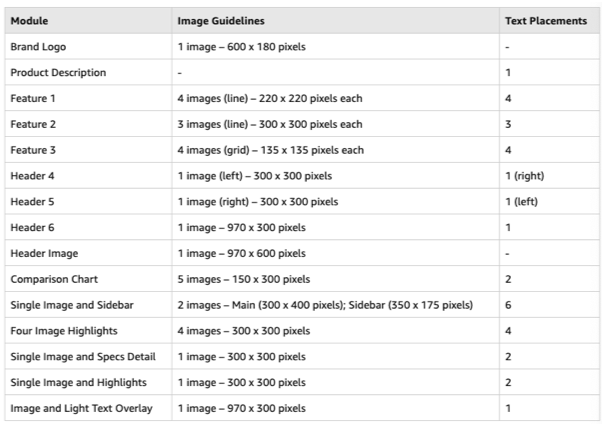602x424 pixels.
Task: Click the Feature 1 image guideline cell
Action: point(336,98)
